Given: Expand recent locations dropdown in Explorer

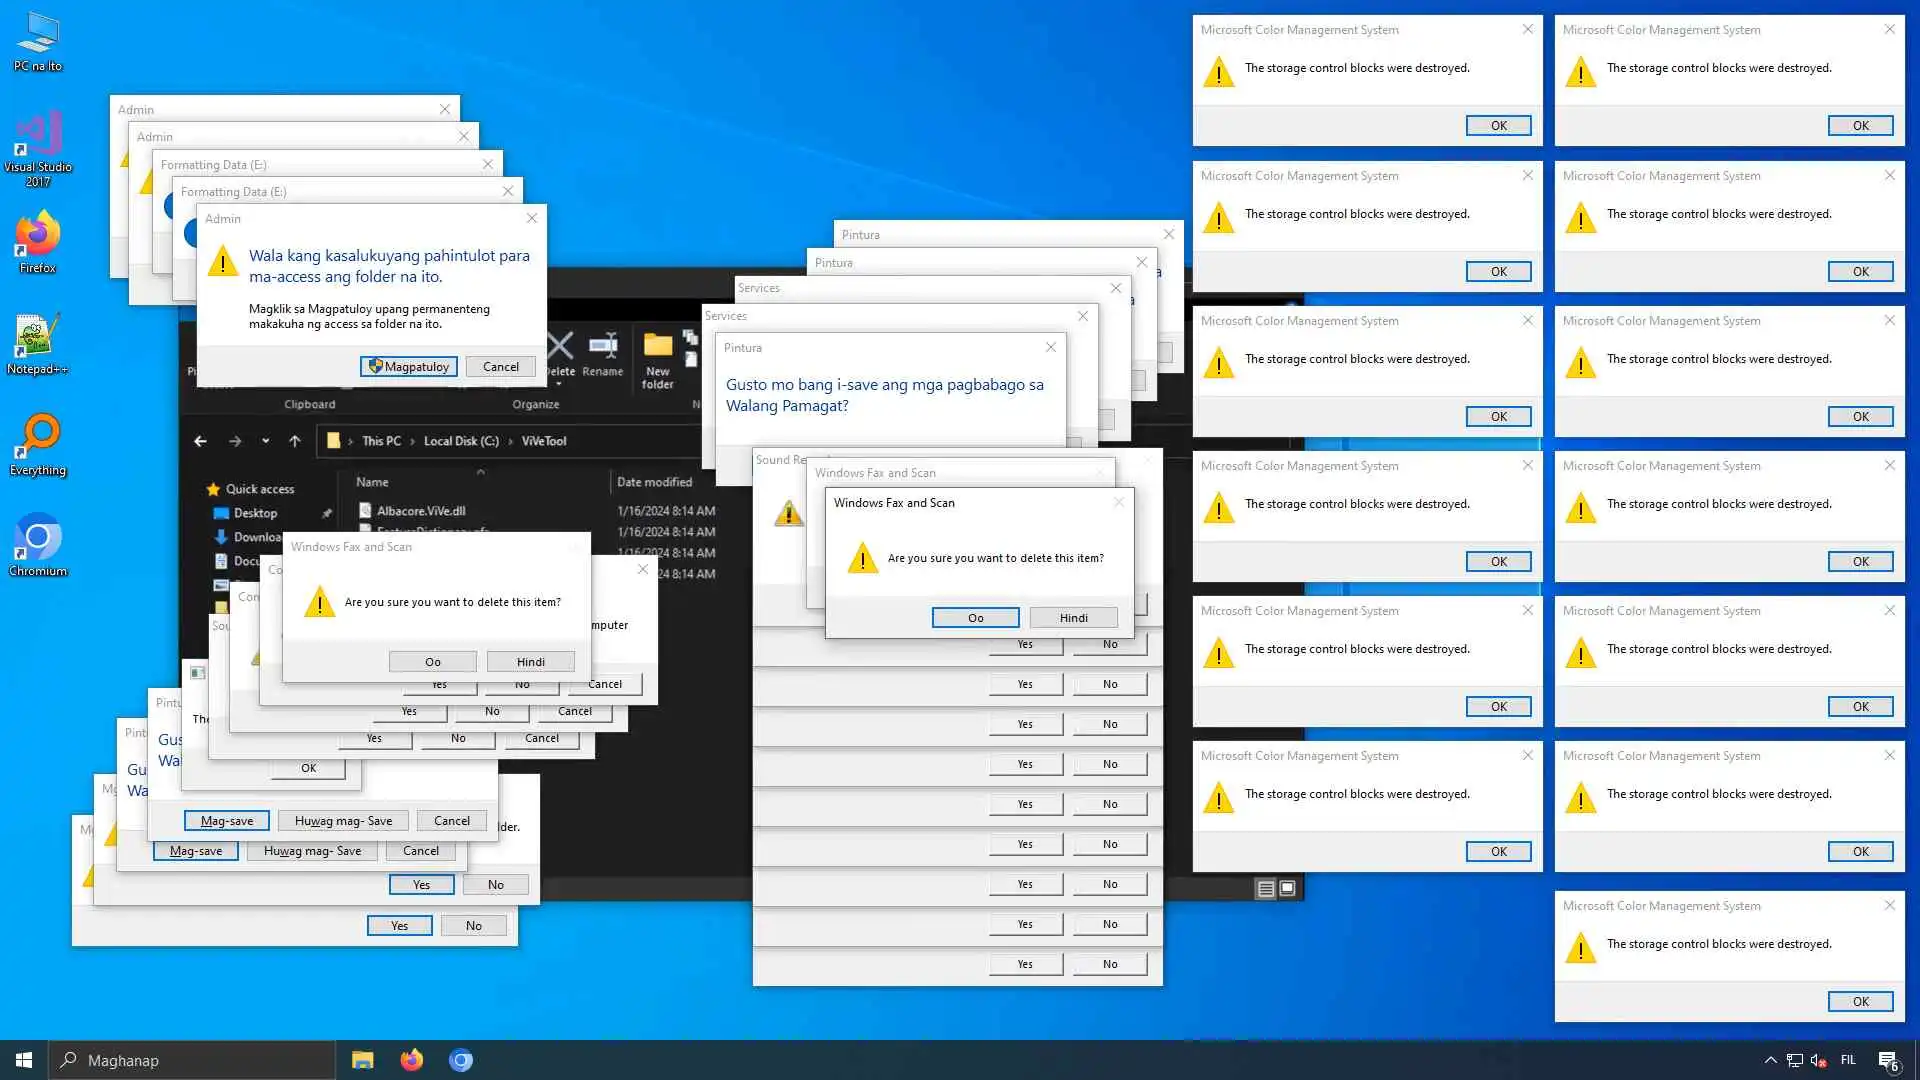Looking at the screenshot, I should (265, 441).
